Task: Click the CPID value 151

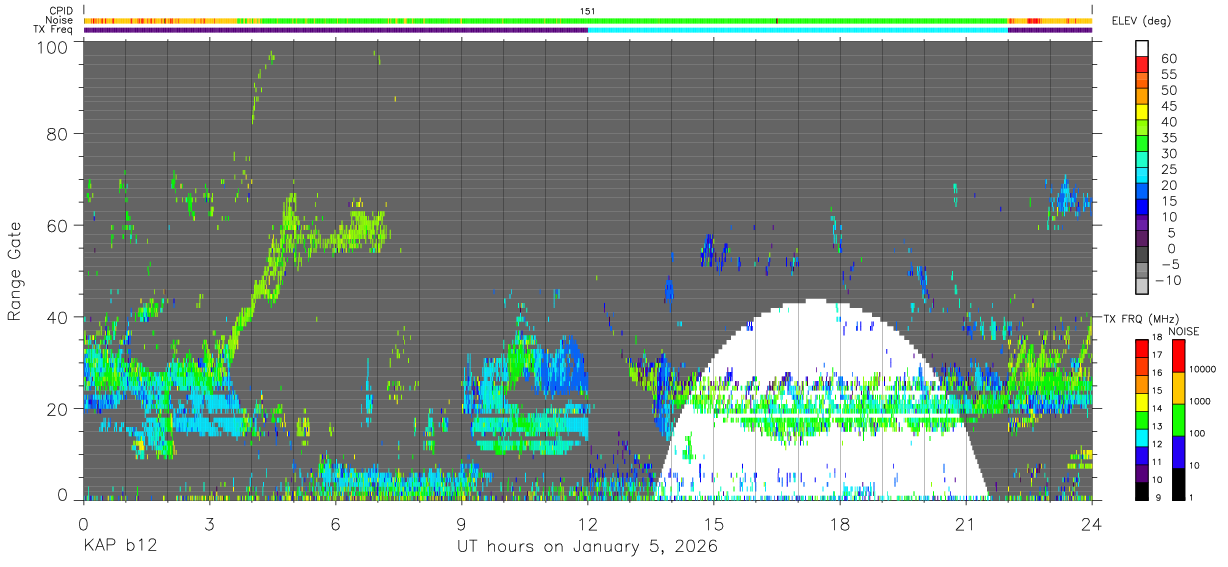Action: coord(588,11)
